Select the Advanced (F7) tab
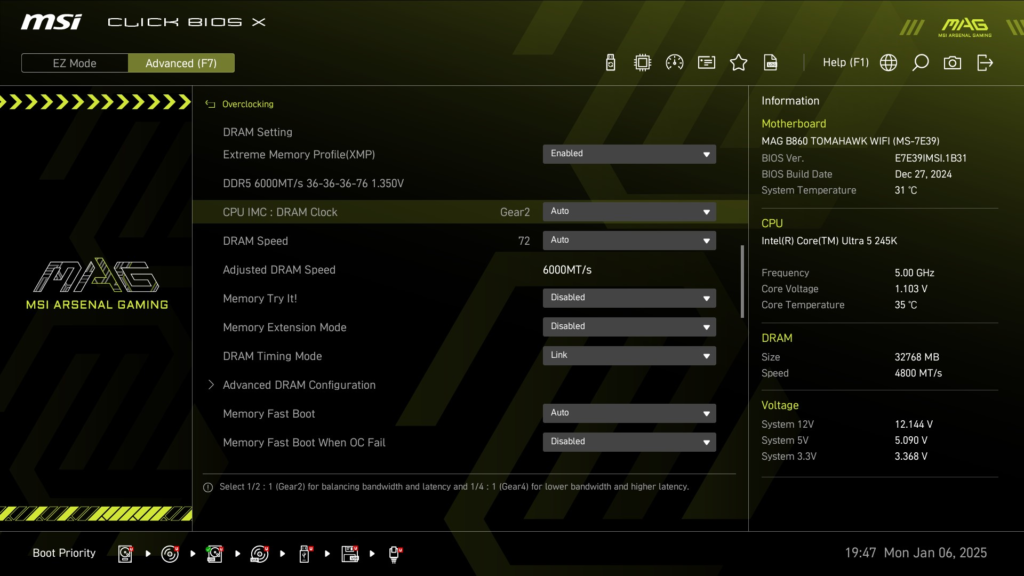The height and width of the screenshot is (576, 1024). click(181, 62)
